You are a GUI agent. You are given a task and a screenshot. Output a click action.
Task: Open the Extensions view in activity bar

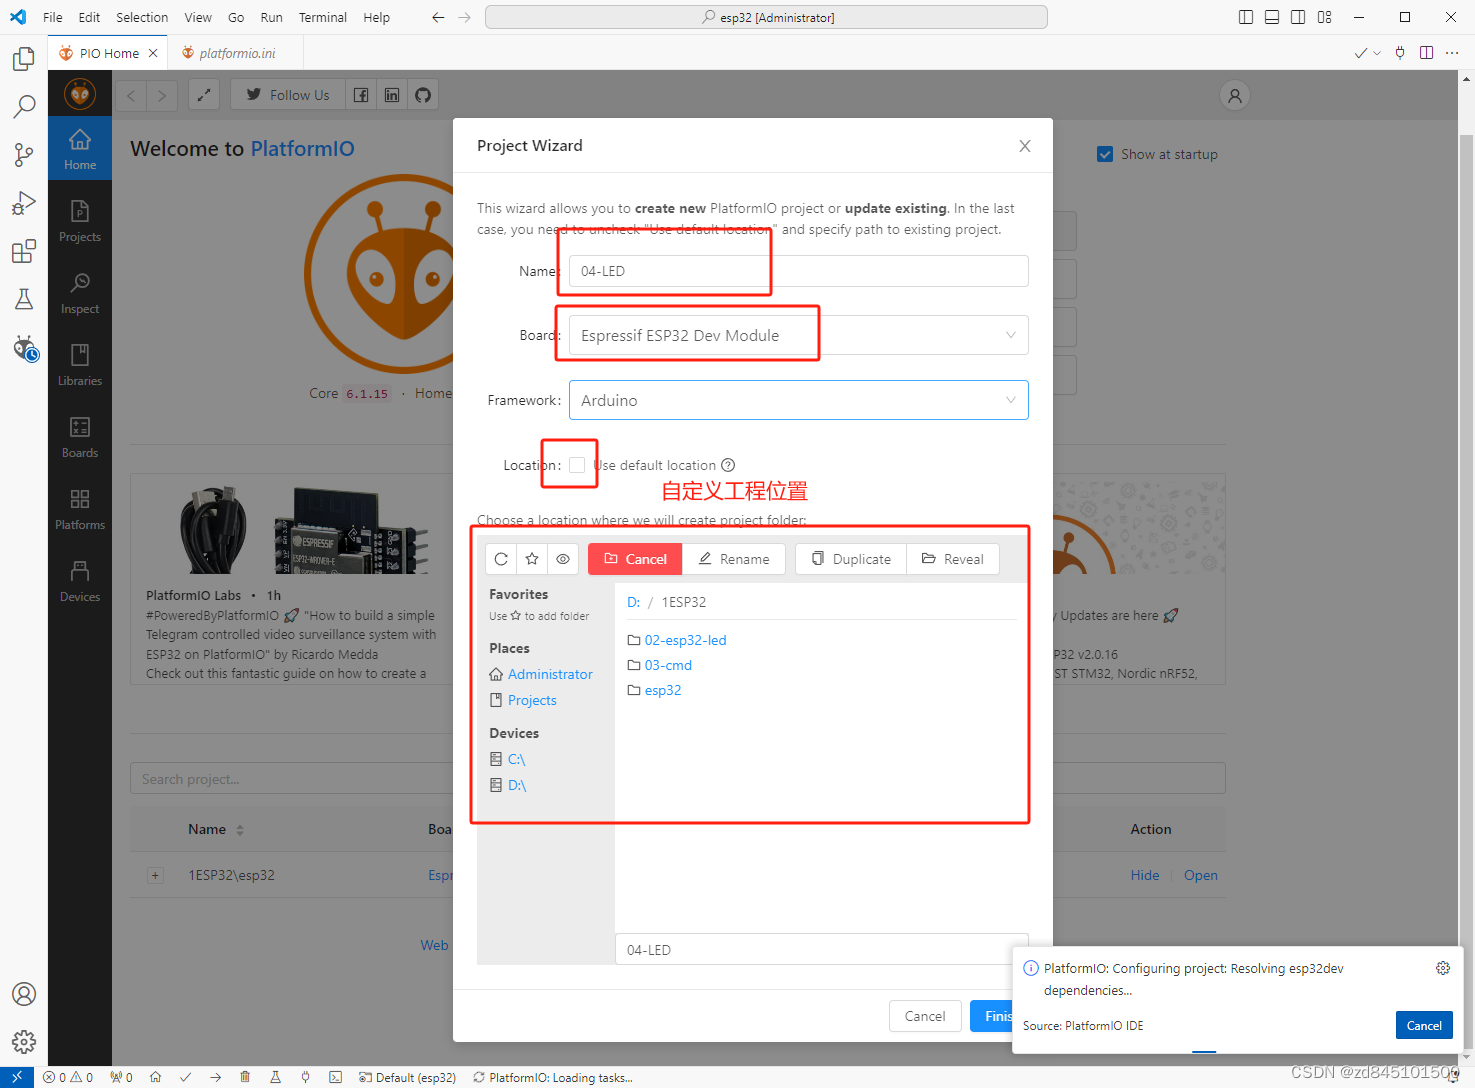[24, 251]
